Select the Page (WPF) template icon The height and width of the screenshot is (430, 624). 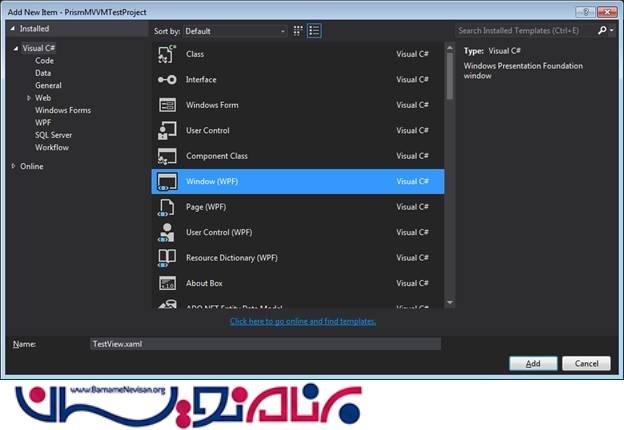click(166, 207)
